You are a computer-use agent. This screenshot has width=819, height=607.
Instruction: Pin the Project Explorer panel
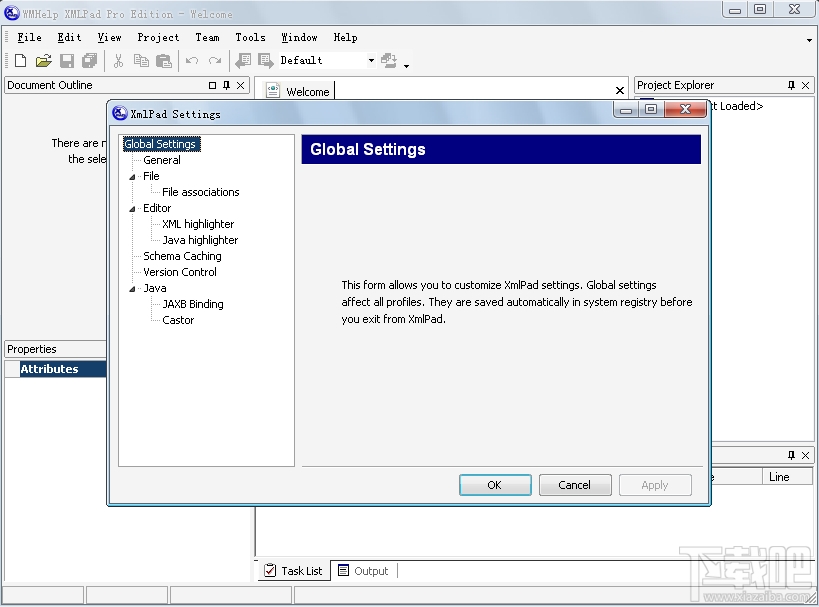coord(791,85)
